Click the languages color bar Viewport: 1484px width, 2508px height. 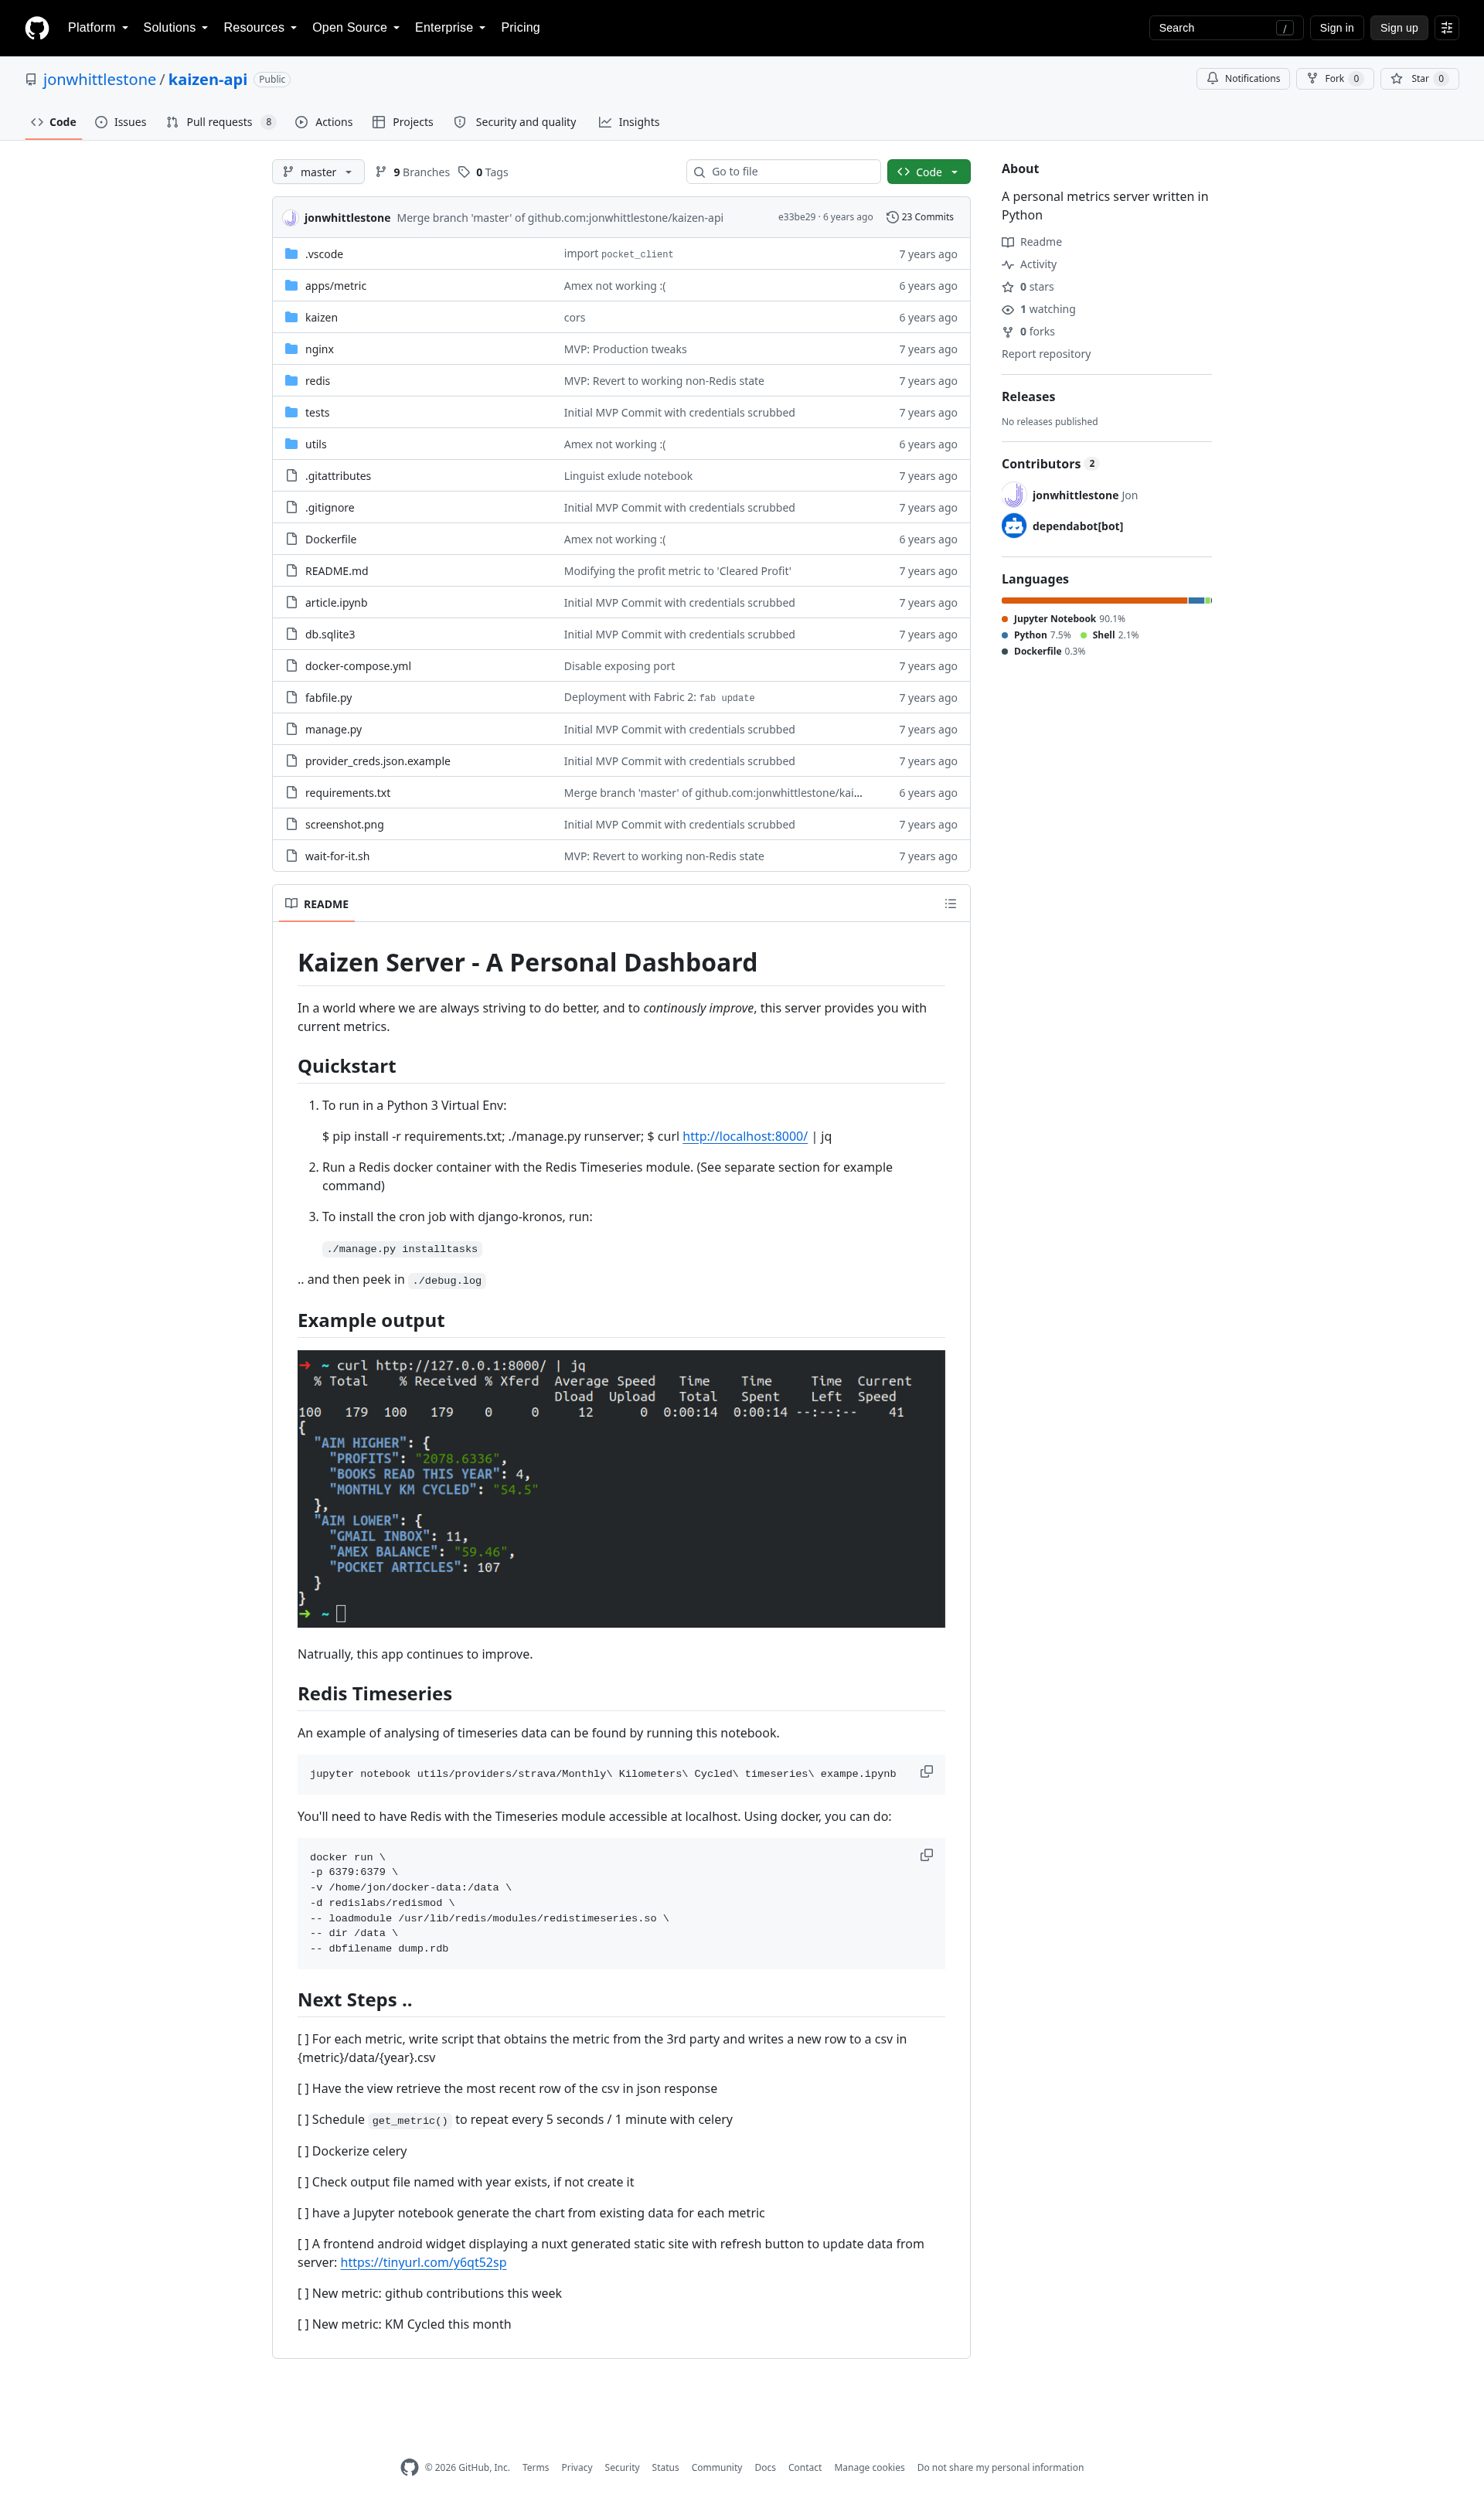[x=1106, y=600]
